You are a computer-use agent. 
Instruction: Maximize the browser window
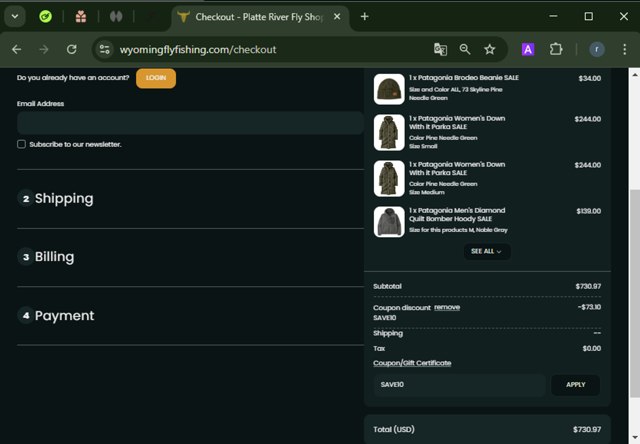(x=589, y=16)
